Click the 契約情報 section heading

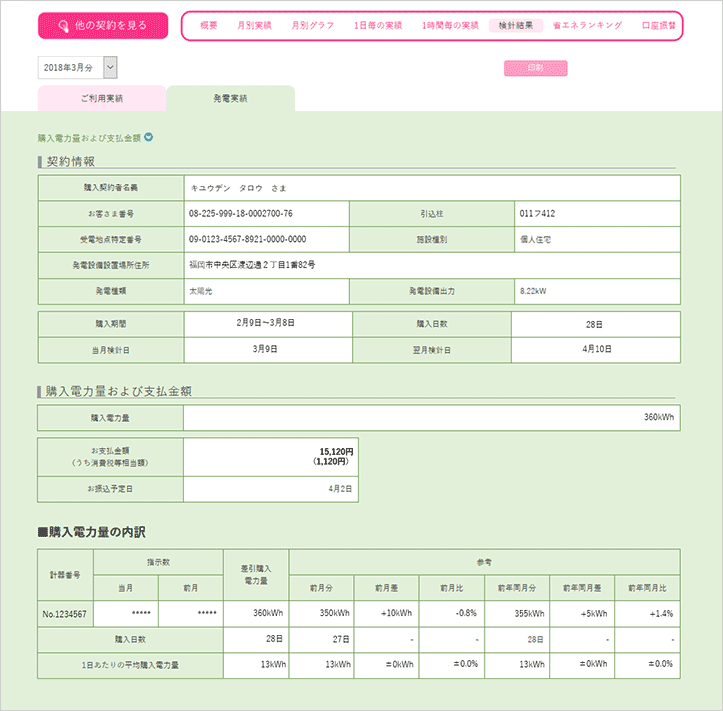(x=71, y=161)
